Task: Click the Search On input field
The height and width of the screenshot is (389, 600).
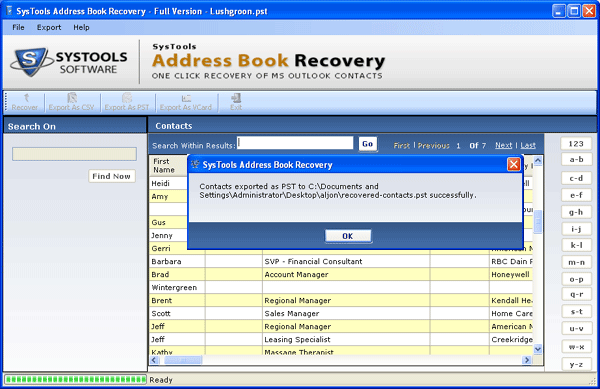Action: pyautogui.click(x=74, y=154)
